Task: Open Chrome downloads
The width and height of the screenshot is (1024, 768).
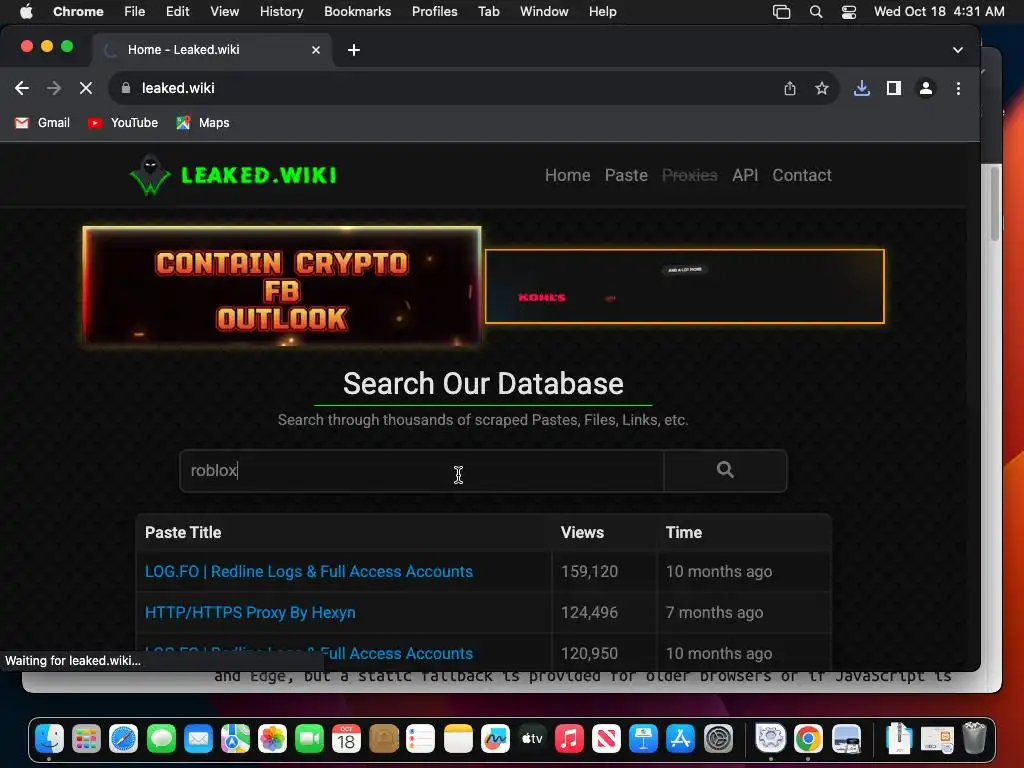Action: [x=861, y=88]
